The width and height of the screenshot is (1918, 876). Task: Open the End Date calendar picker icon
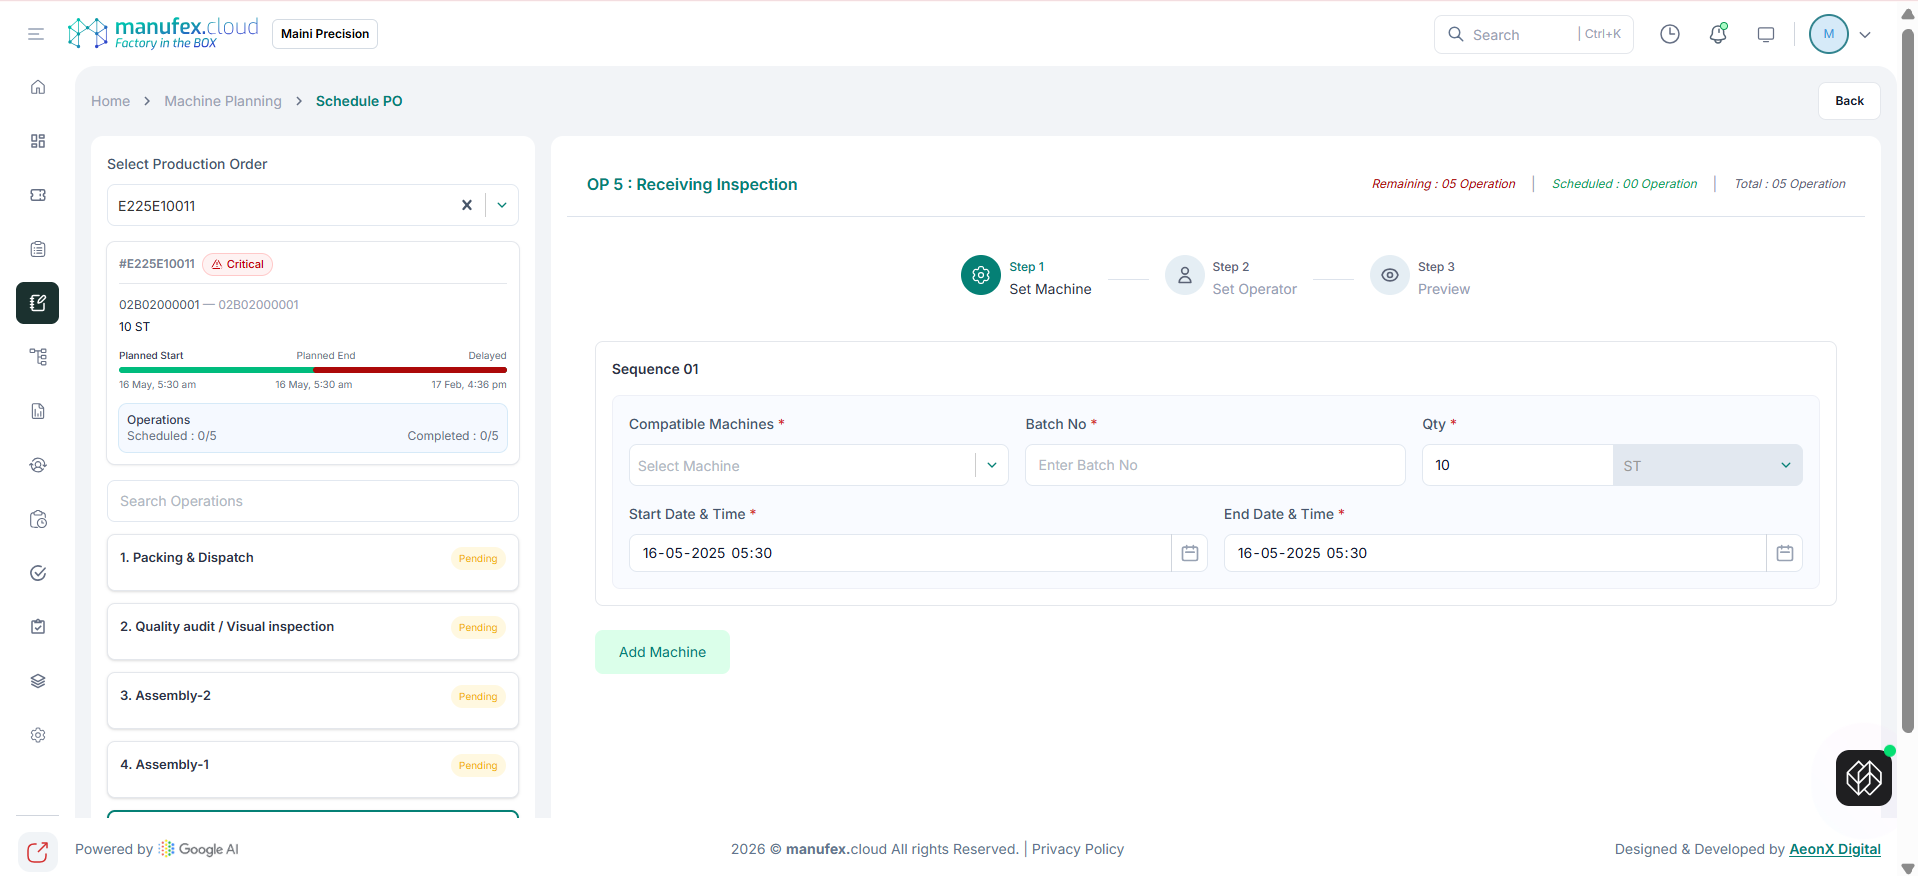tap(1785, 553)
